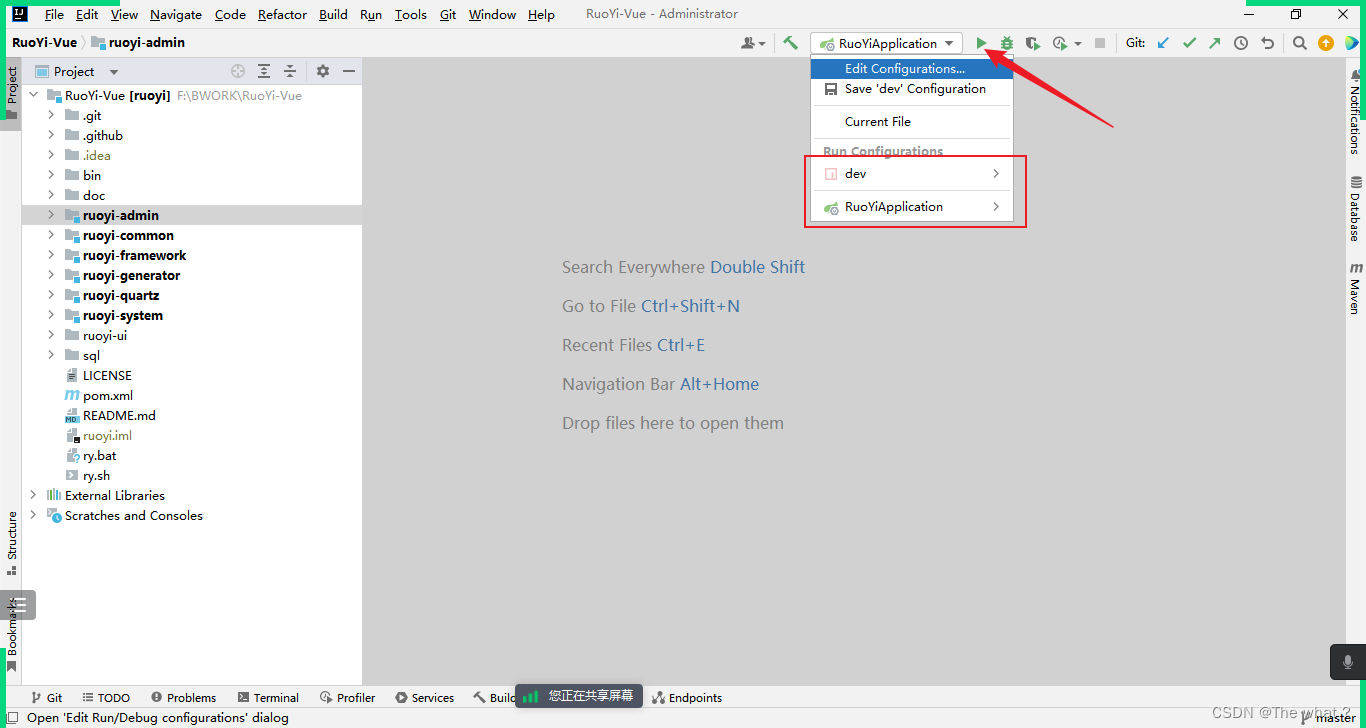Open the Project view mode dropdown
The image size is (1366, 728).
tap(113, 72)
